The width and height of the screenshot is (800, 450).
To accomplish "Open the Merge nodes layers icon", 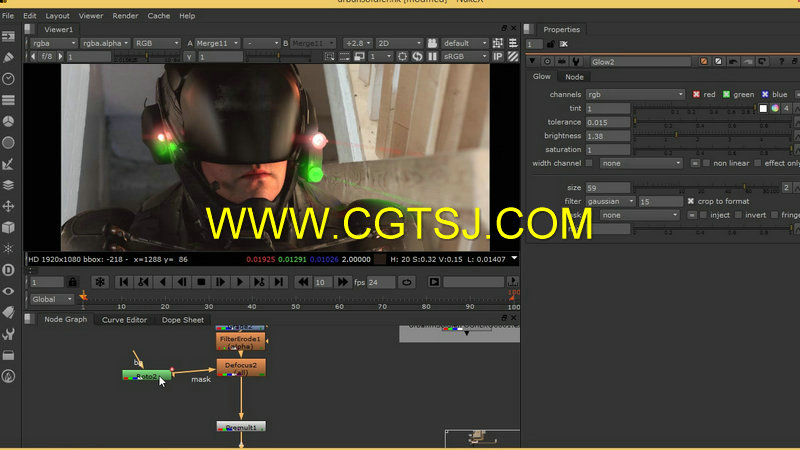I will click(8, 185).
